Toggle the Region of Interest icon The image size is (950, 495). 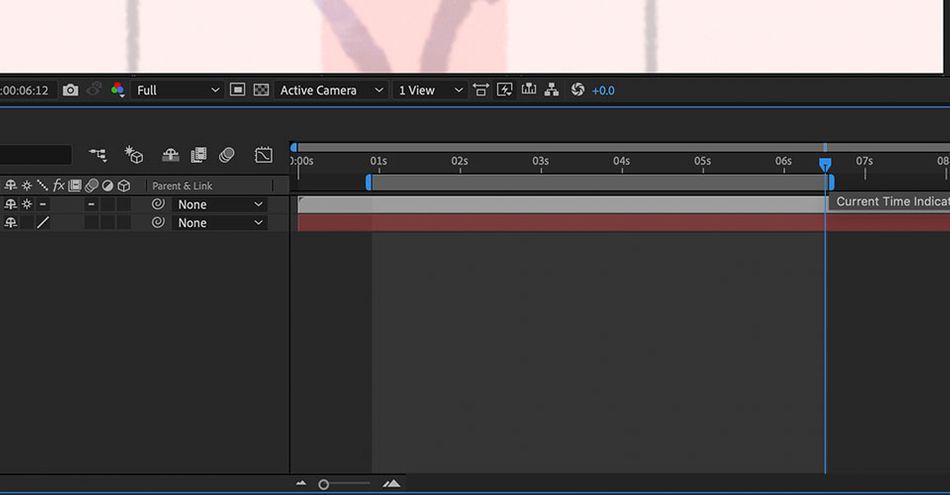238,90
